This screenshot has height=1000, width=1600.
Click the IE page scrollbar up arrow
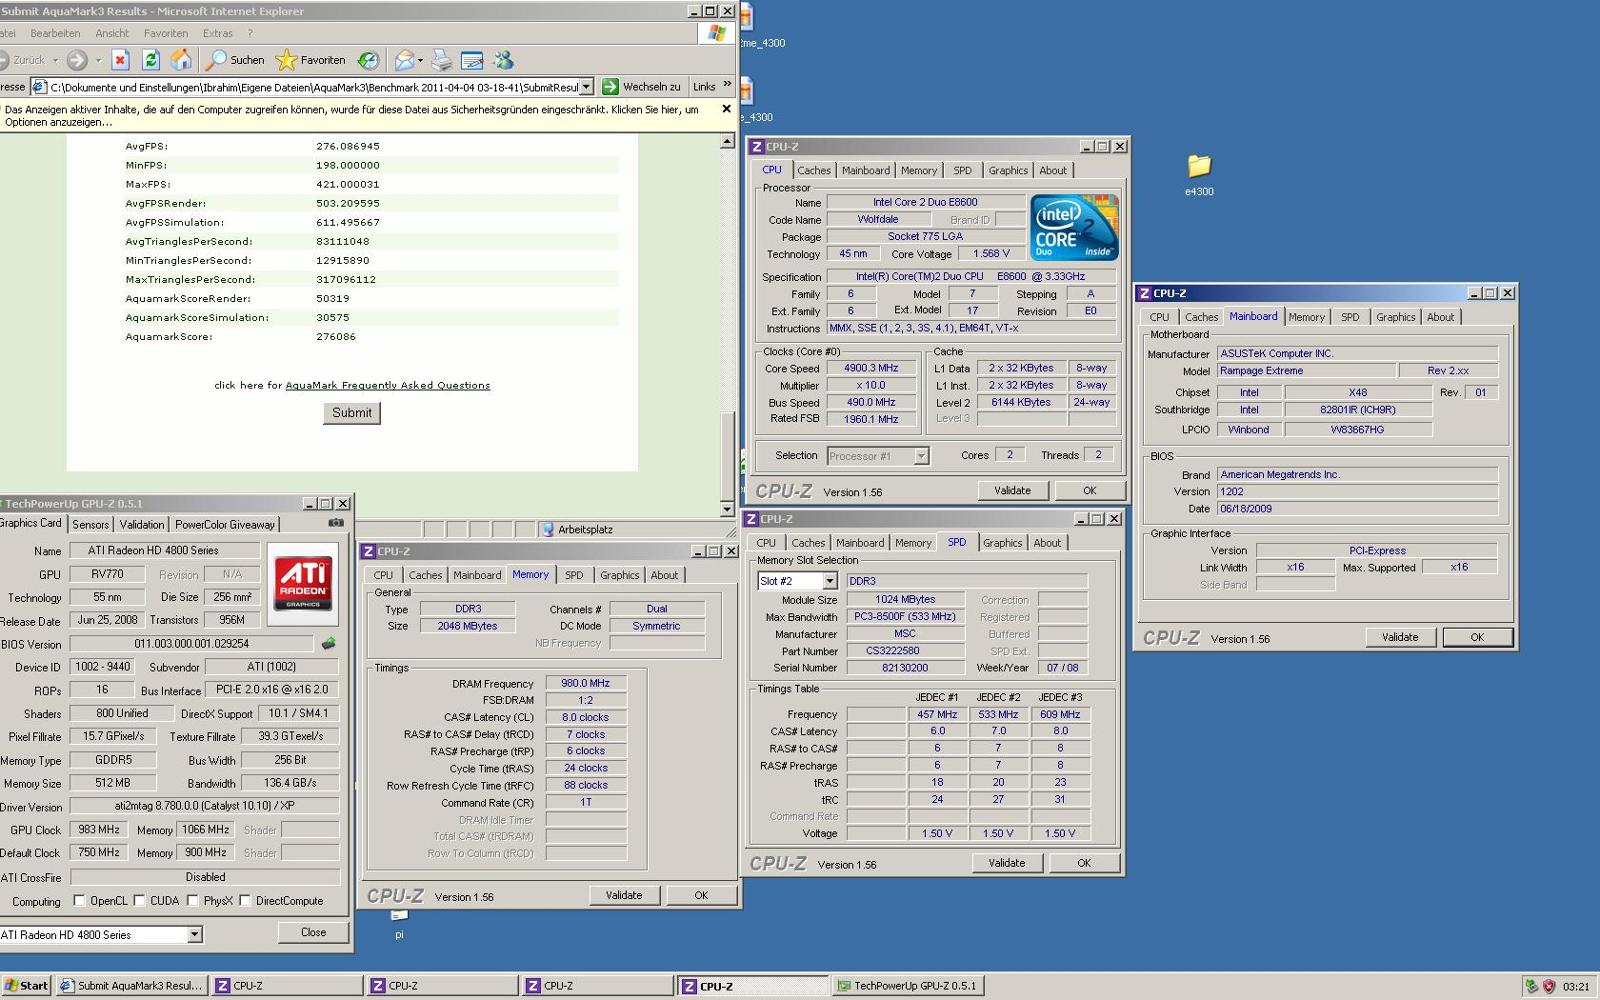[728, 142]
